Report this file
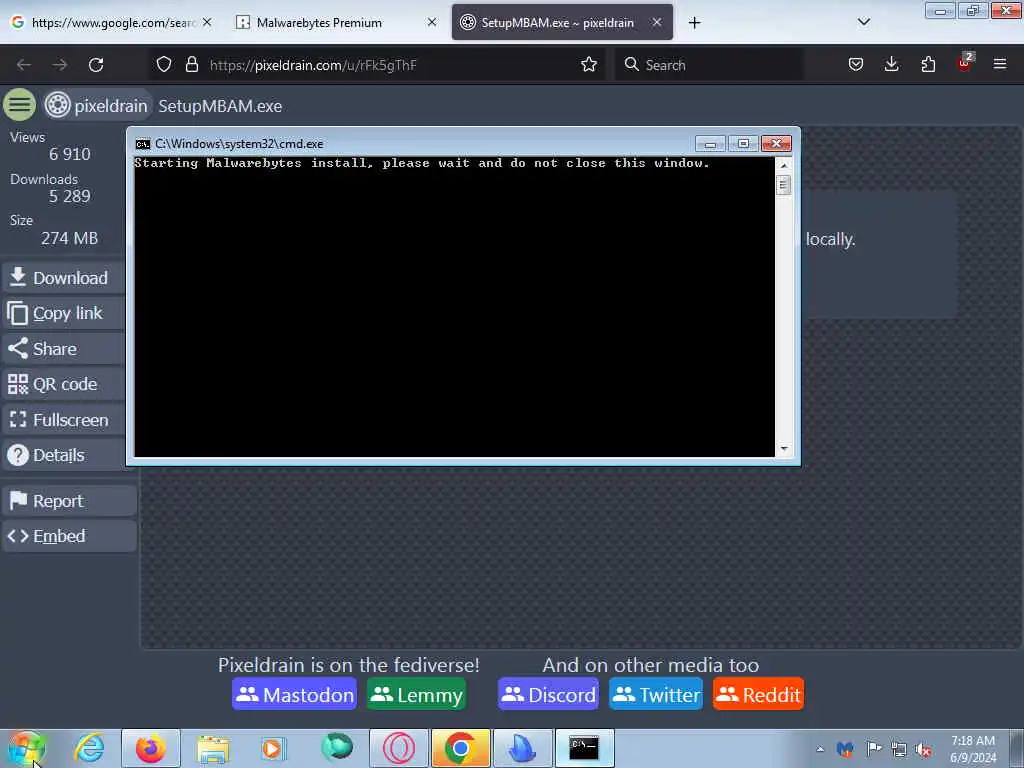This screenshot has width=1024, height=768. point(69,501)
